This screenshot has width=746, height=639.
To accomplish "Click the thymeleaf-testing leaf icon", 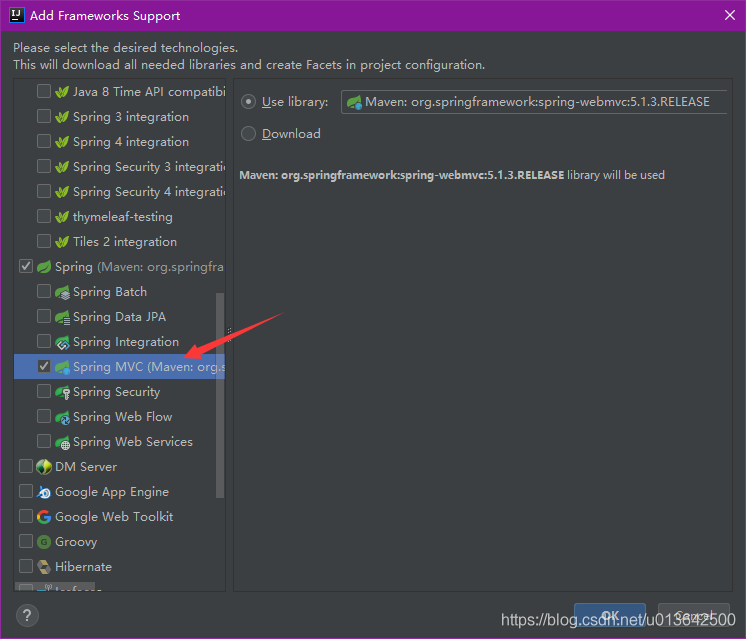I will pos(62,217).
